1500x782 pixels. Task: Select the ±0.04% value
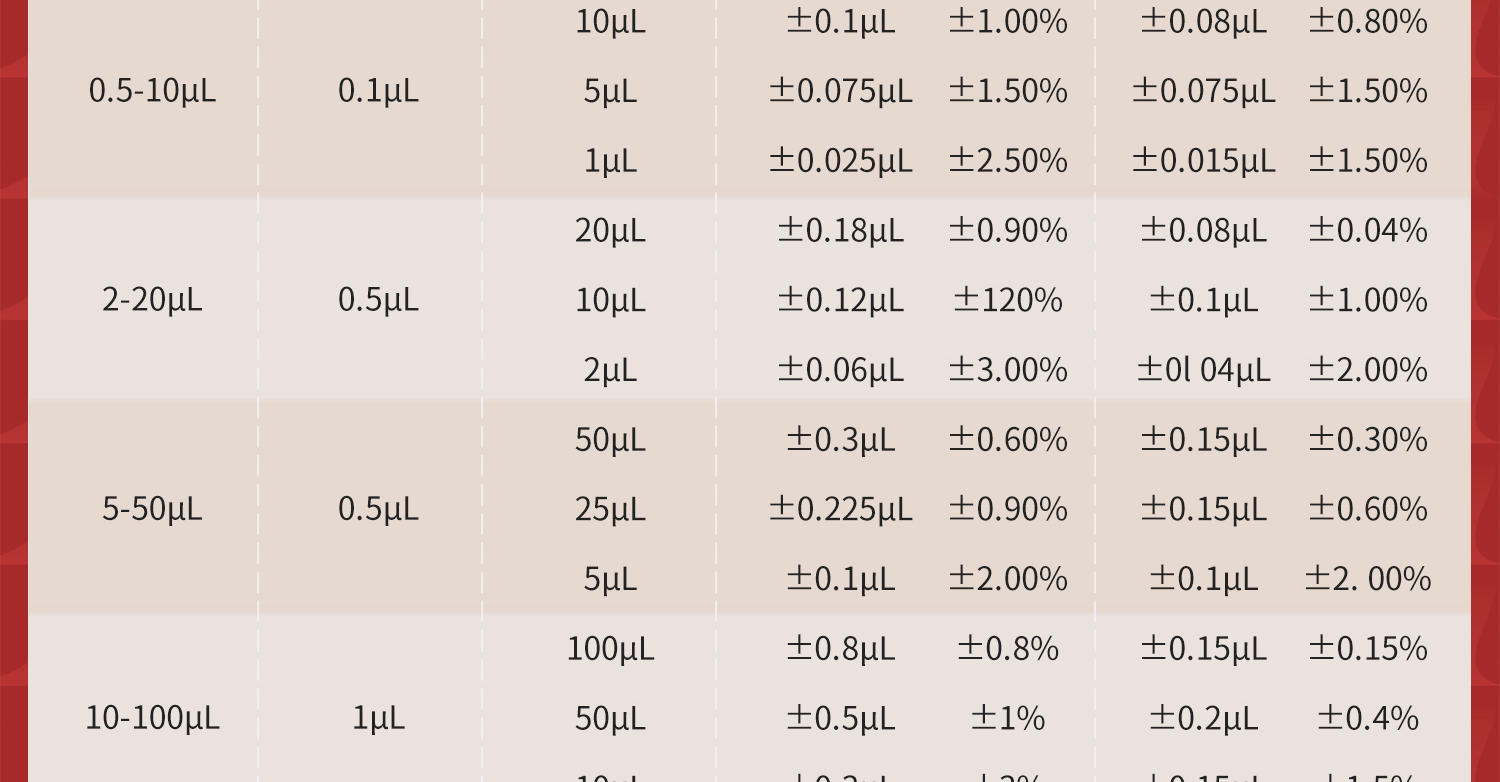(1367, 231)
